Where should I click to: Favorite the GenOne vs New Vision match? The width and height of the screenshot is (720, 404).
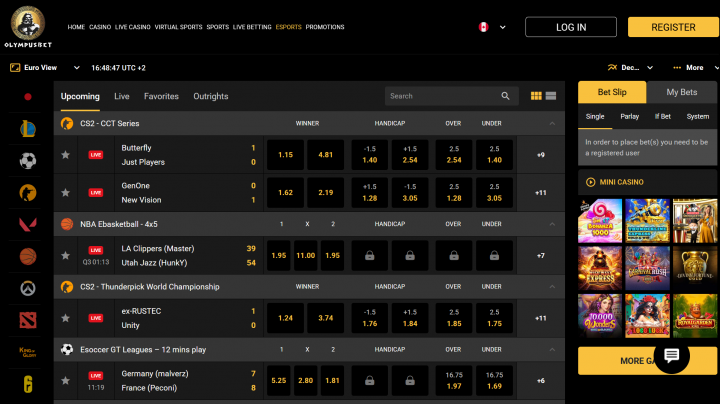(x=66, y=193)
